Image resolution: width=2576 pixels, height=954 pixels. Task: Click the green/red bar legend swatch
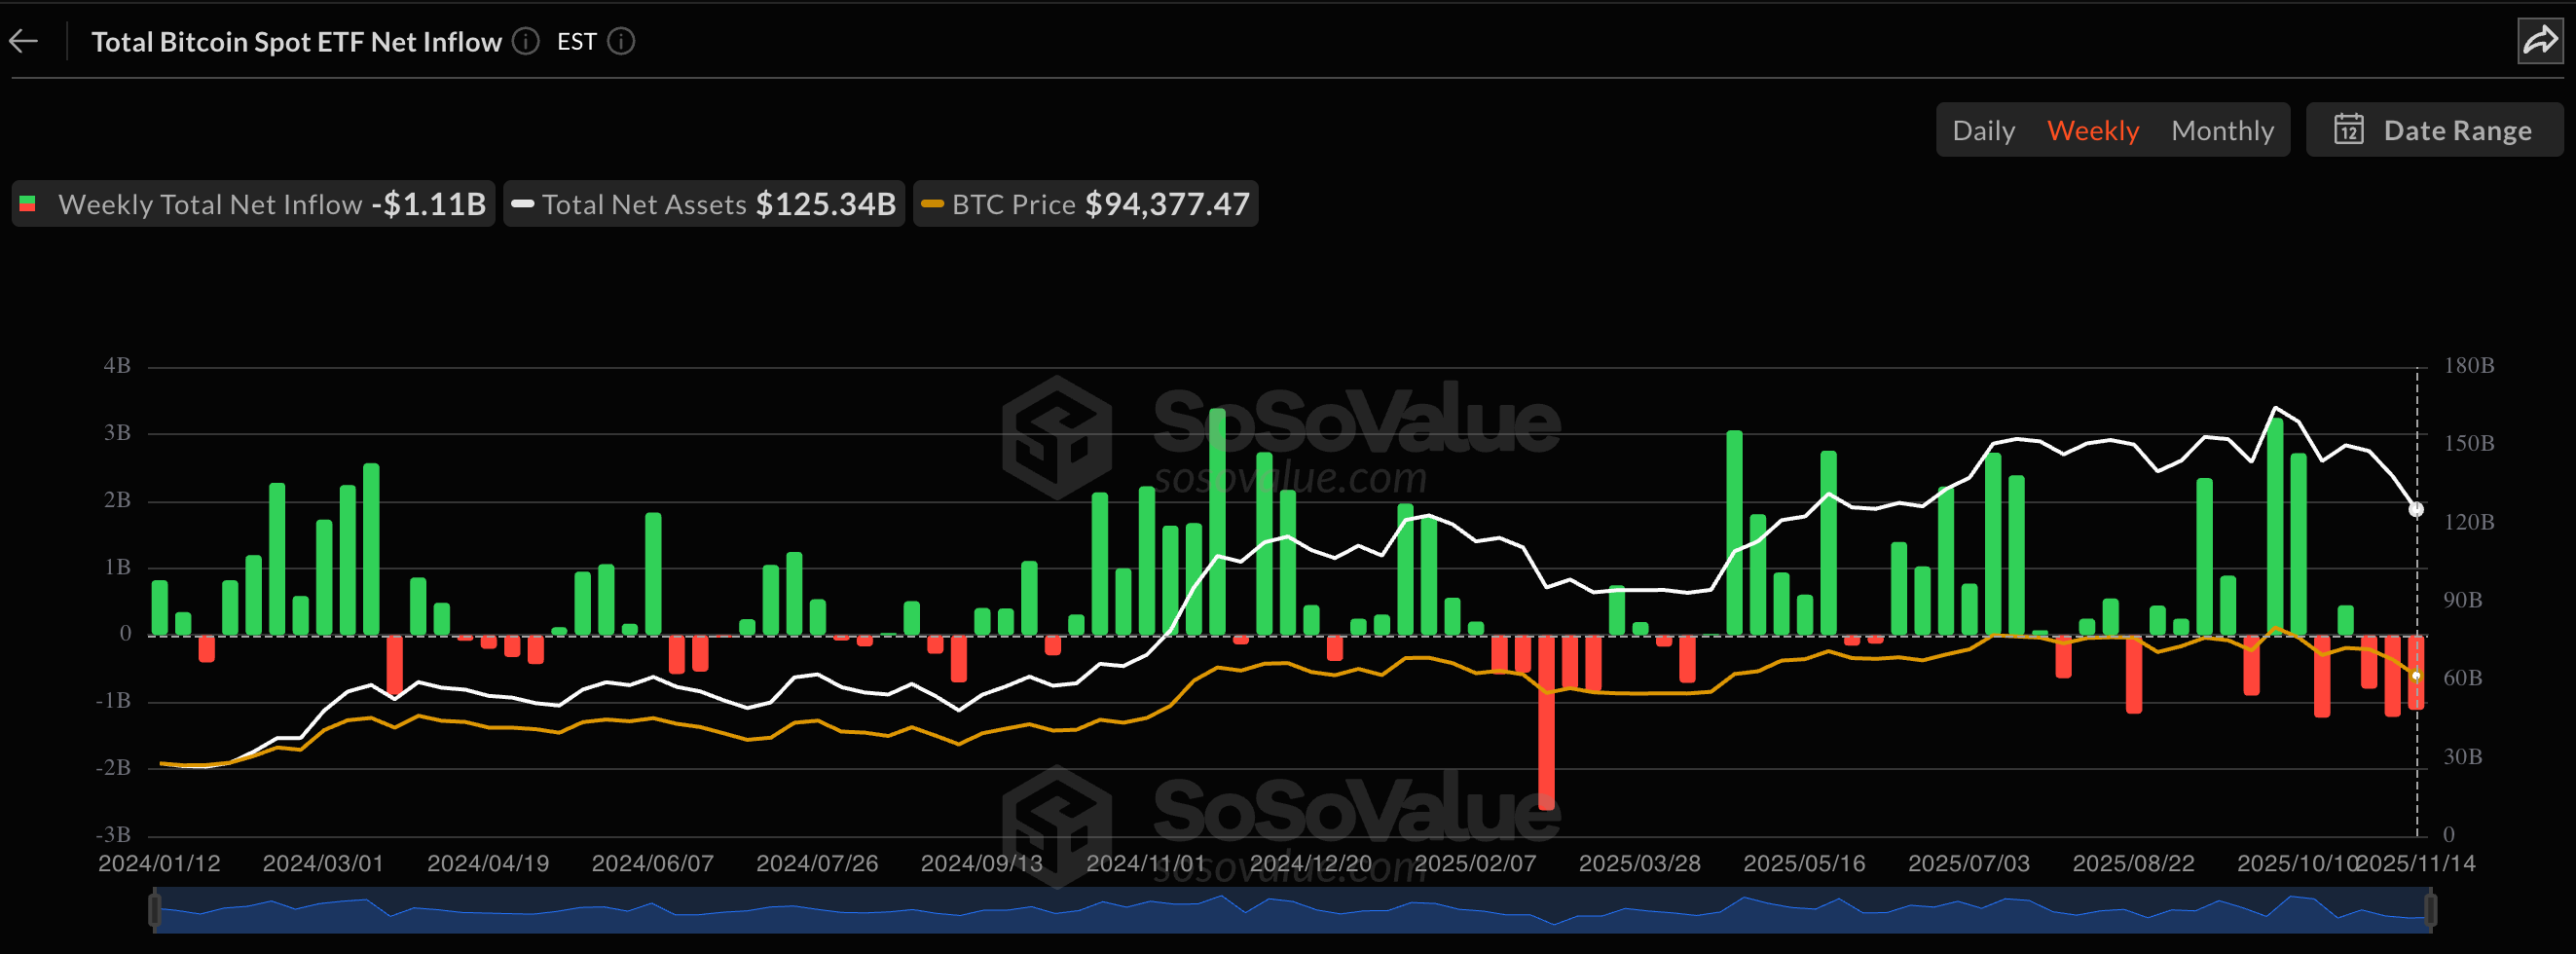coord(28,204)
